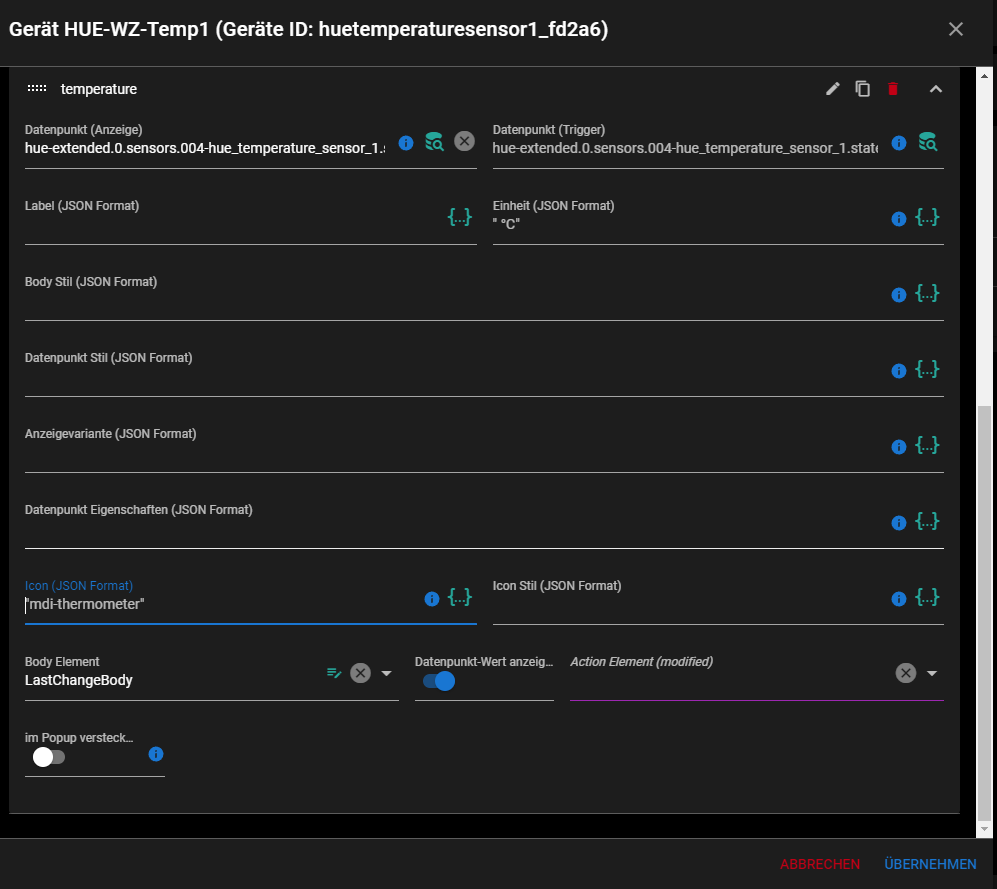Delete the temperature element with trash icon
997x889 pixels.
892,89
